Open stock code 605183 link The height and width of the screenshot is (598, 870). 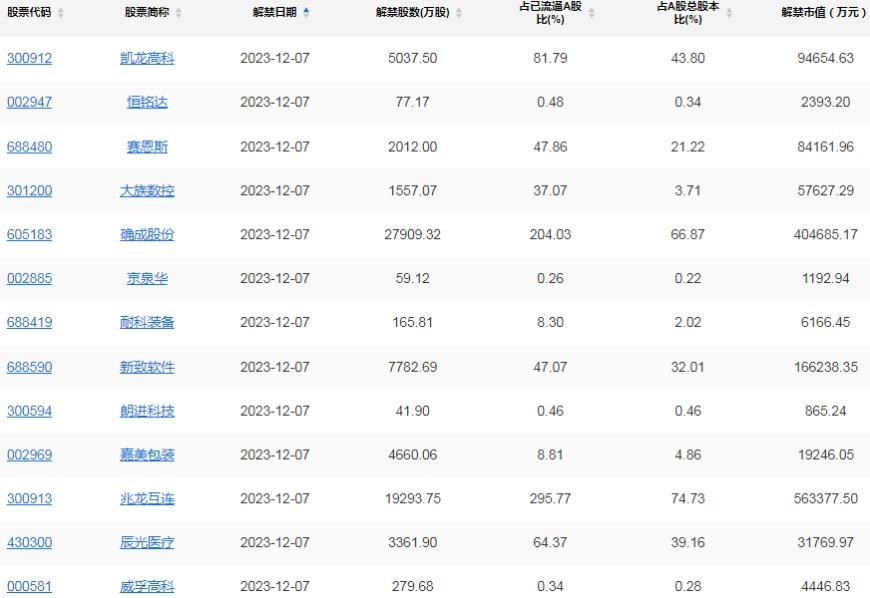point(29,235)
